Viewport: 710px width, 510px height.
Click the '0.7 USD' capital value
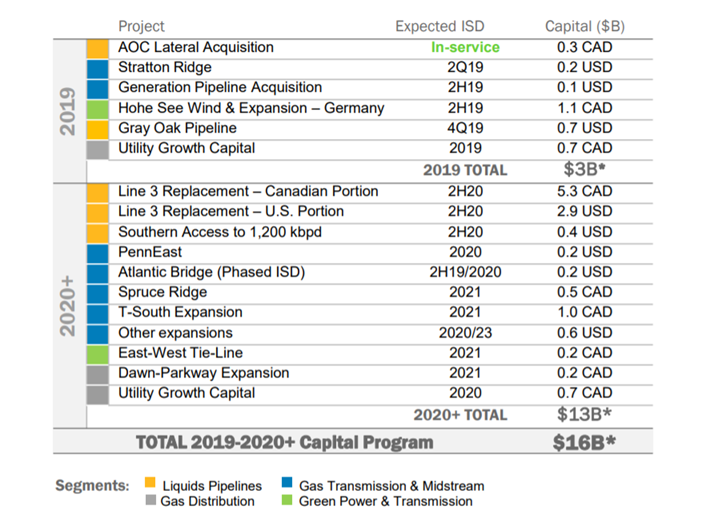click(585, 128)
